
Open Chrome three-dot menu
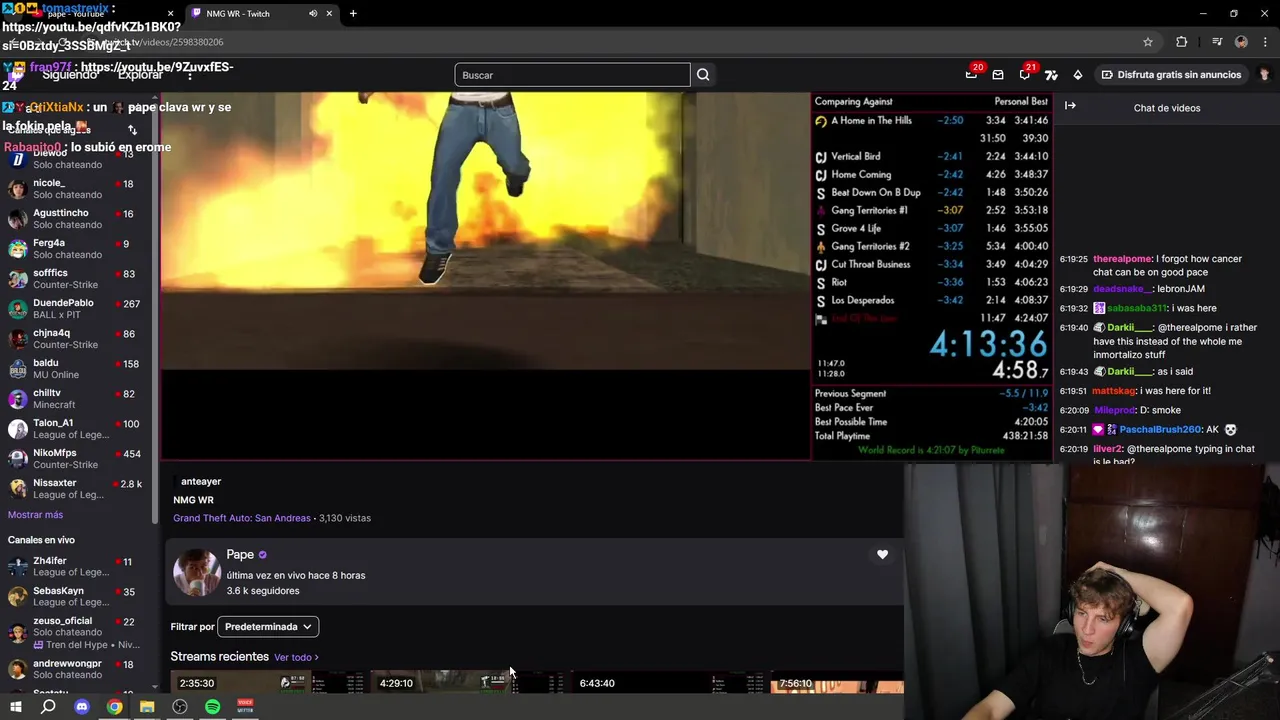1263,42
